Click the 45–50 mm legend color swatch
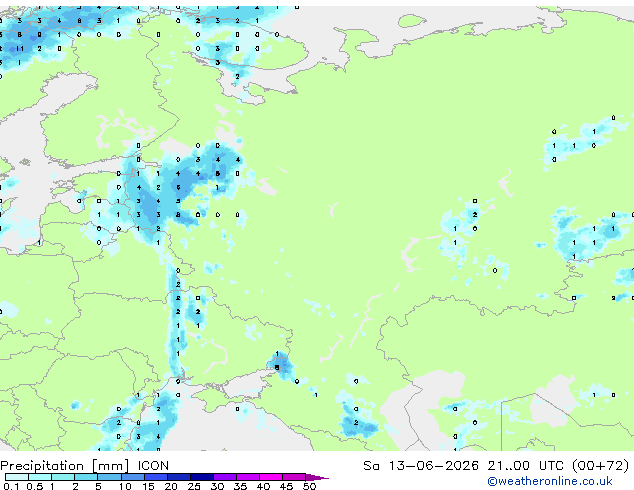This screenshot has height=490, width=634. (x=294, y=477)
